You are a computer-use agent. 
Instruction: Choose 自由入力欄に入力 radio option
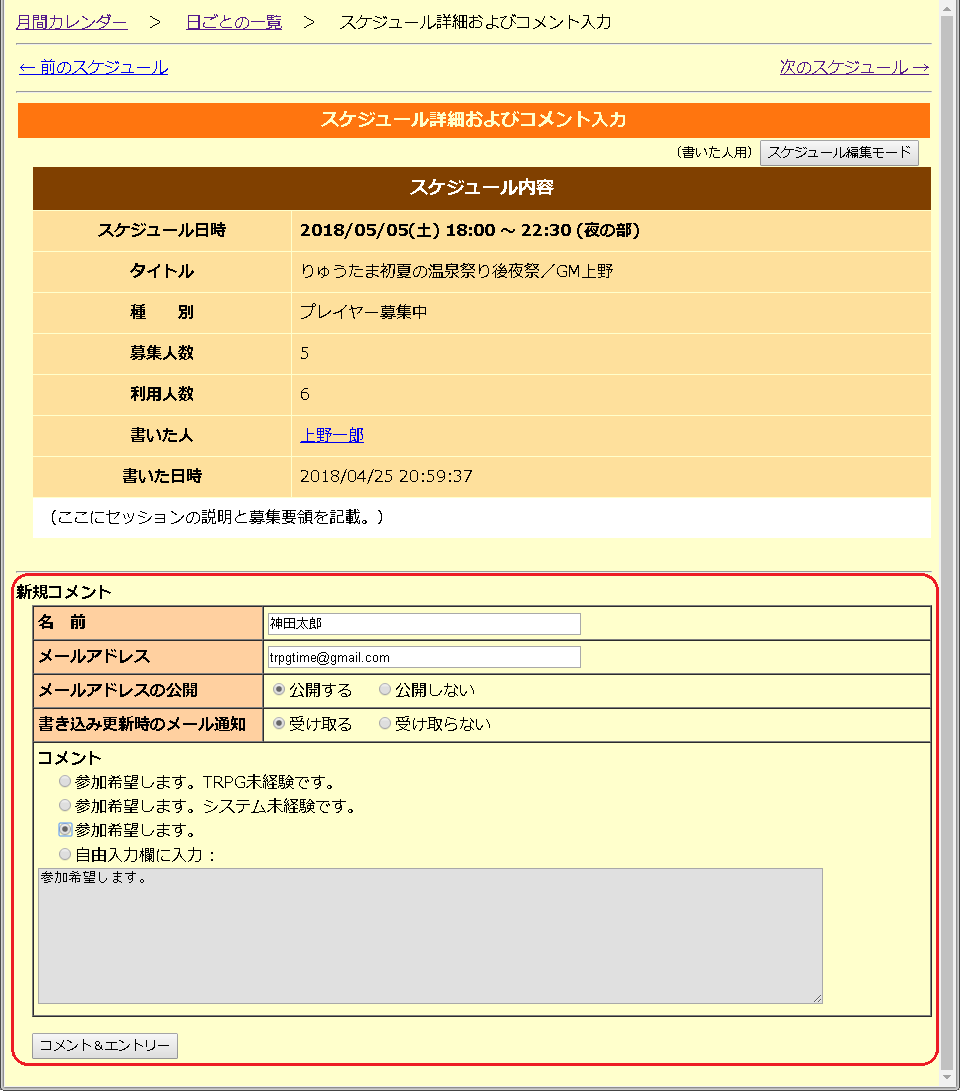[x=65, y=854]
